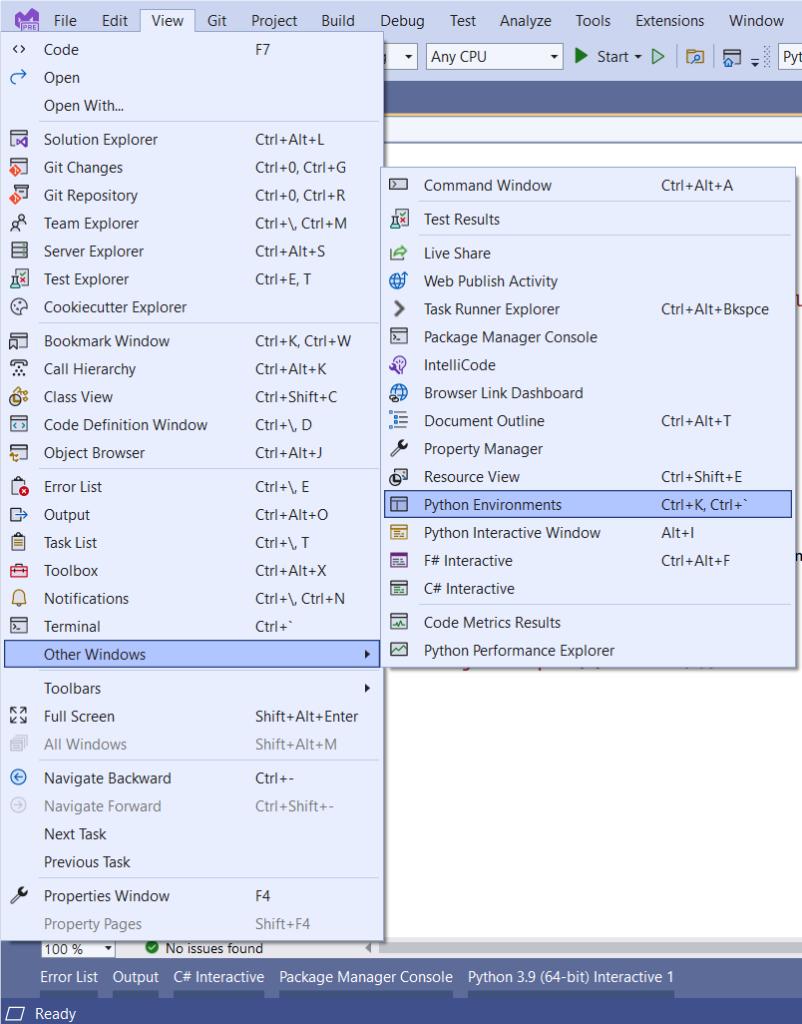Click the Python Performance Explorer icon
Screen dimensions: 802x1024
tap(398, 651)
